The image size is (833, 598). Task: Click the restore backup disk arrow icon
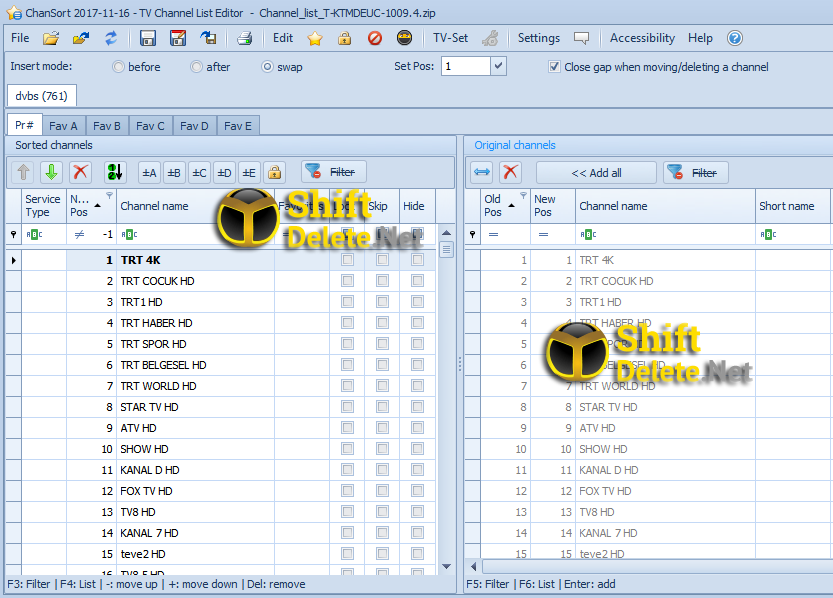[208, 38]
